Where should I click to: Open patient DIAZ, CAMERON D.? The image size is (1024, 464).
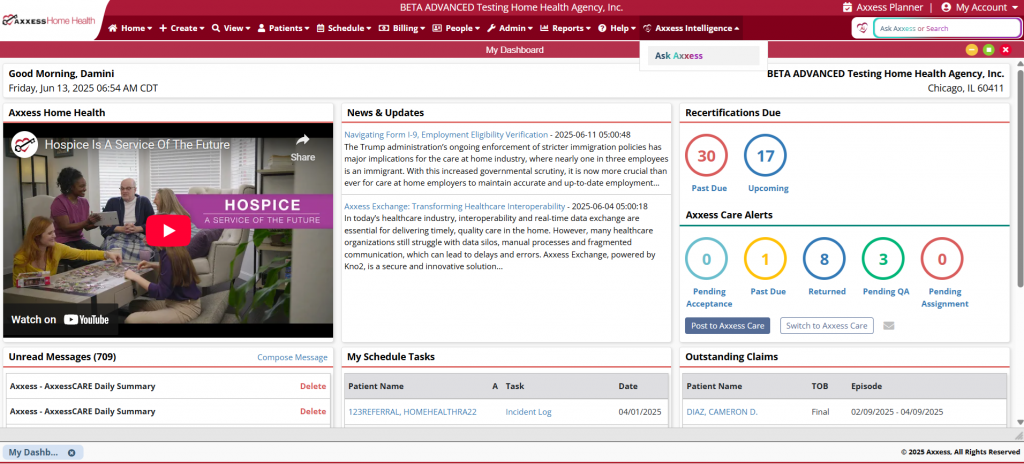[x=722, y=412]
